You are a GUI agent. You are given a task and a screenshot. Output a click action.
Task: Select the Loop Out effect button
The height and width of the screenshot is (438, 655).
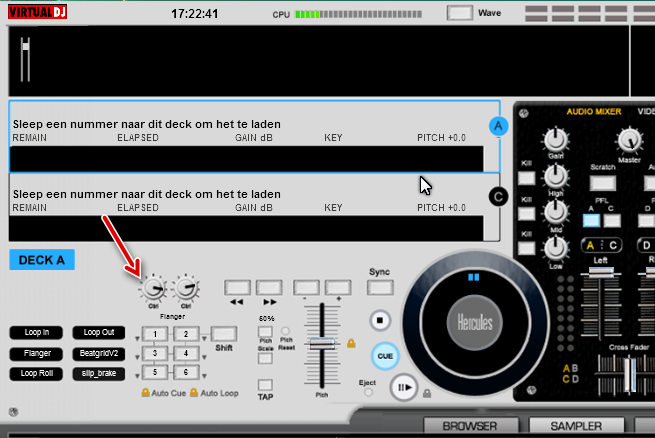point(99,332)
